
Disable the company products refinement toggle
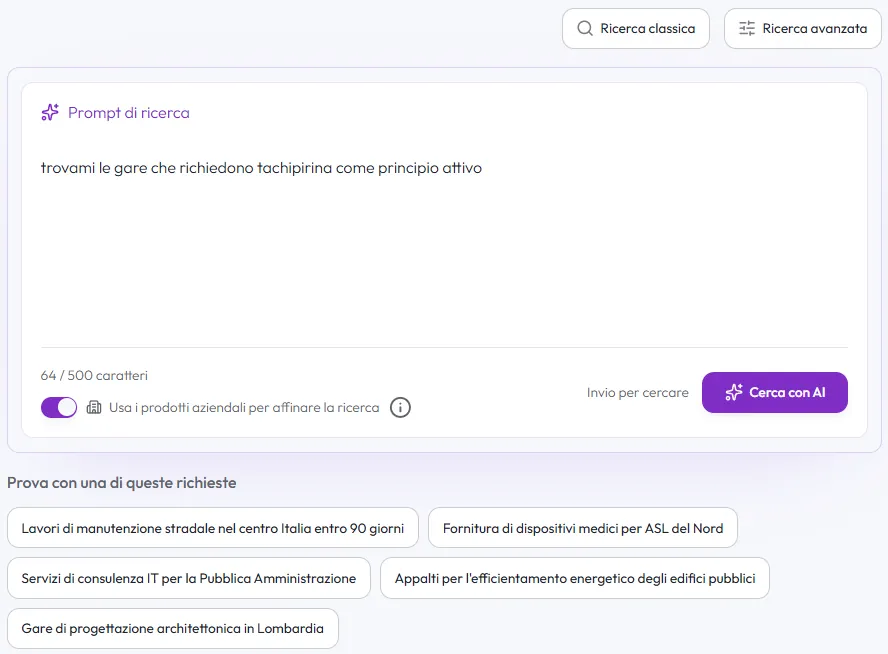click(59, 407)
